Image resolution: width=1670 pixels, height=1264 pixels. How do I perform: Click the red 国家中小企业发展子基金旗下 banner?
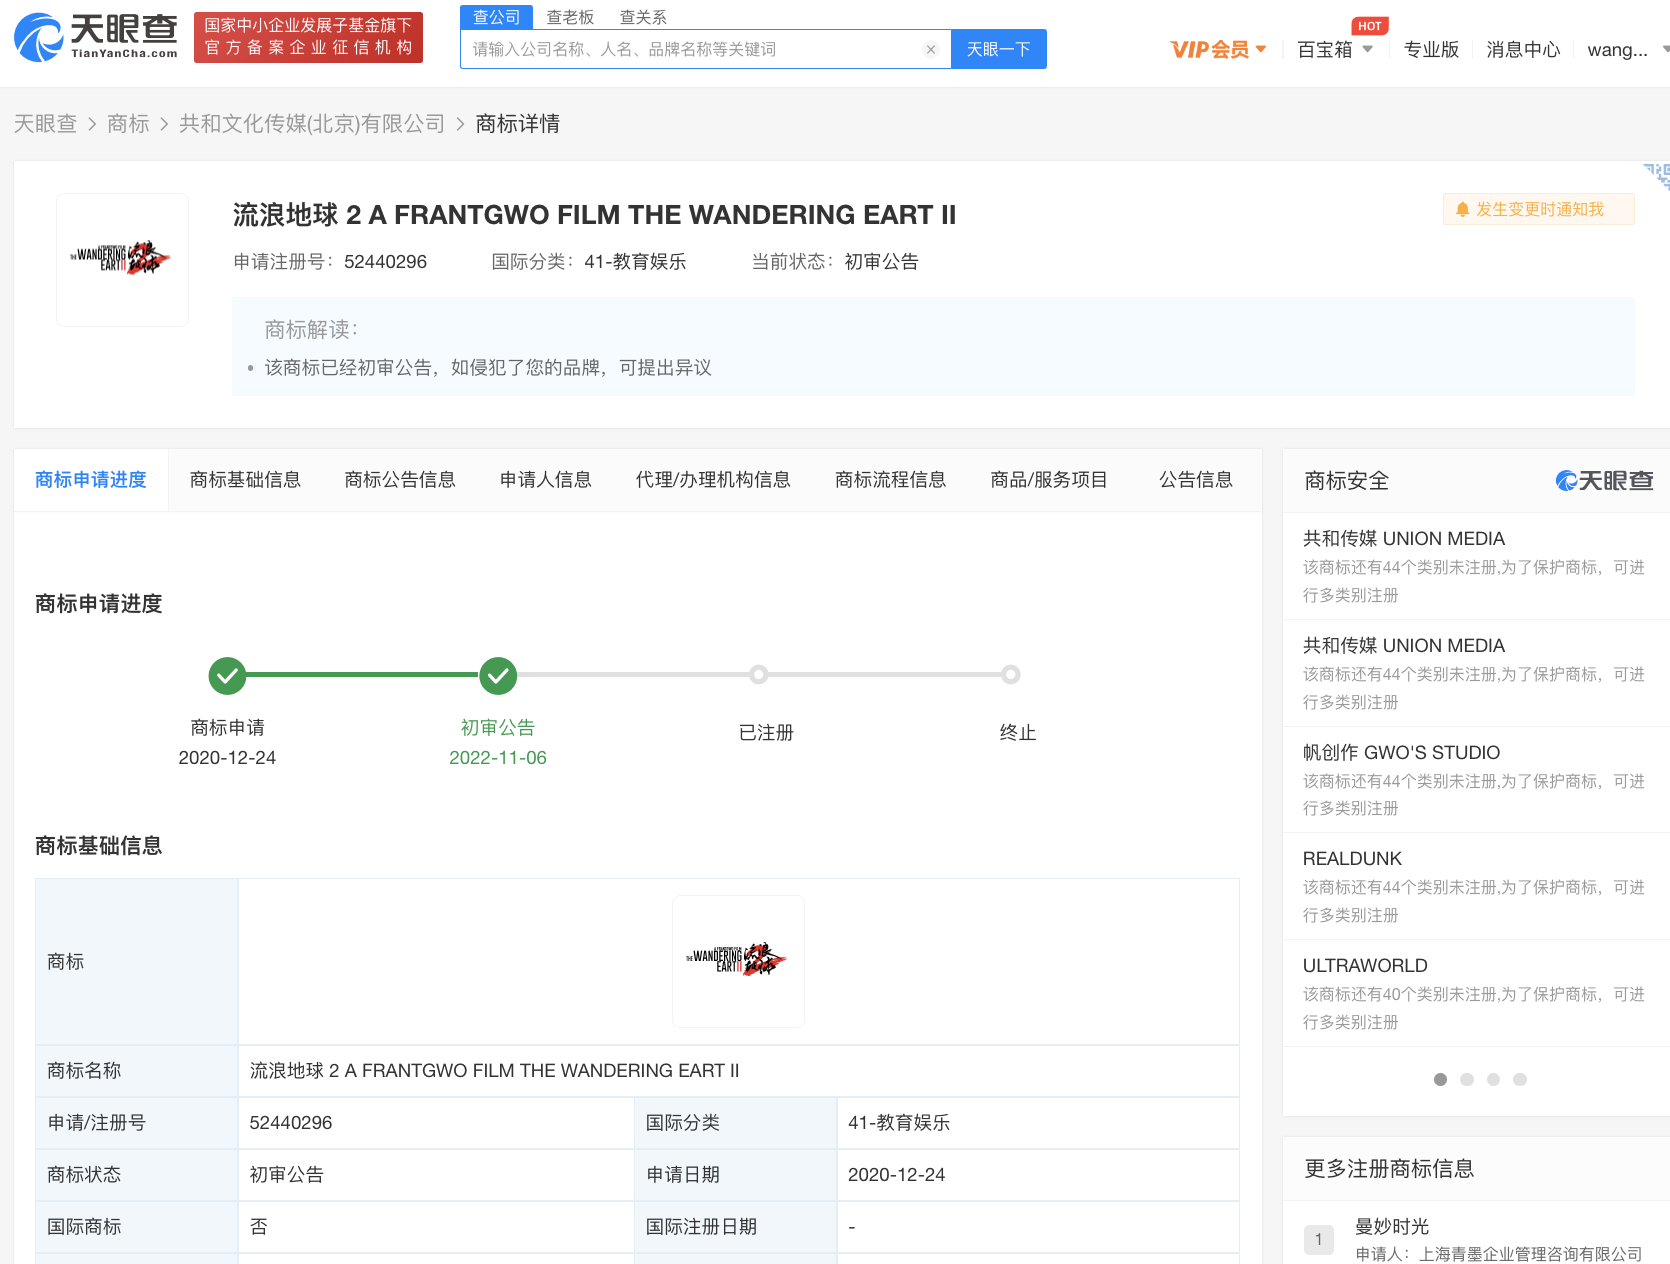(308, 37)
